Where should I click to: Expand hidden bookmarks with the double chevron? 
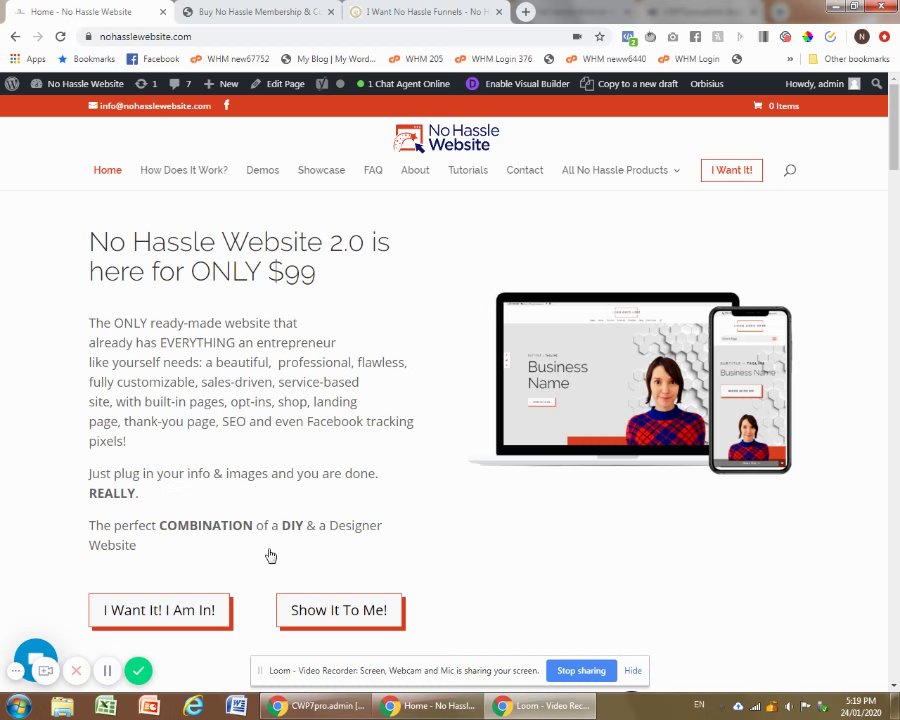[x=790, y=59]
